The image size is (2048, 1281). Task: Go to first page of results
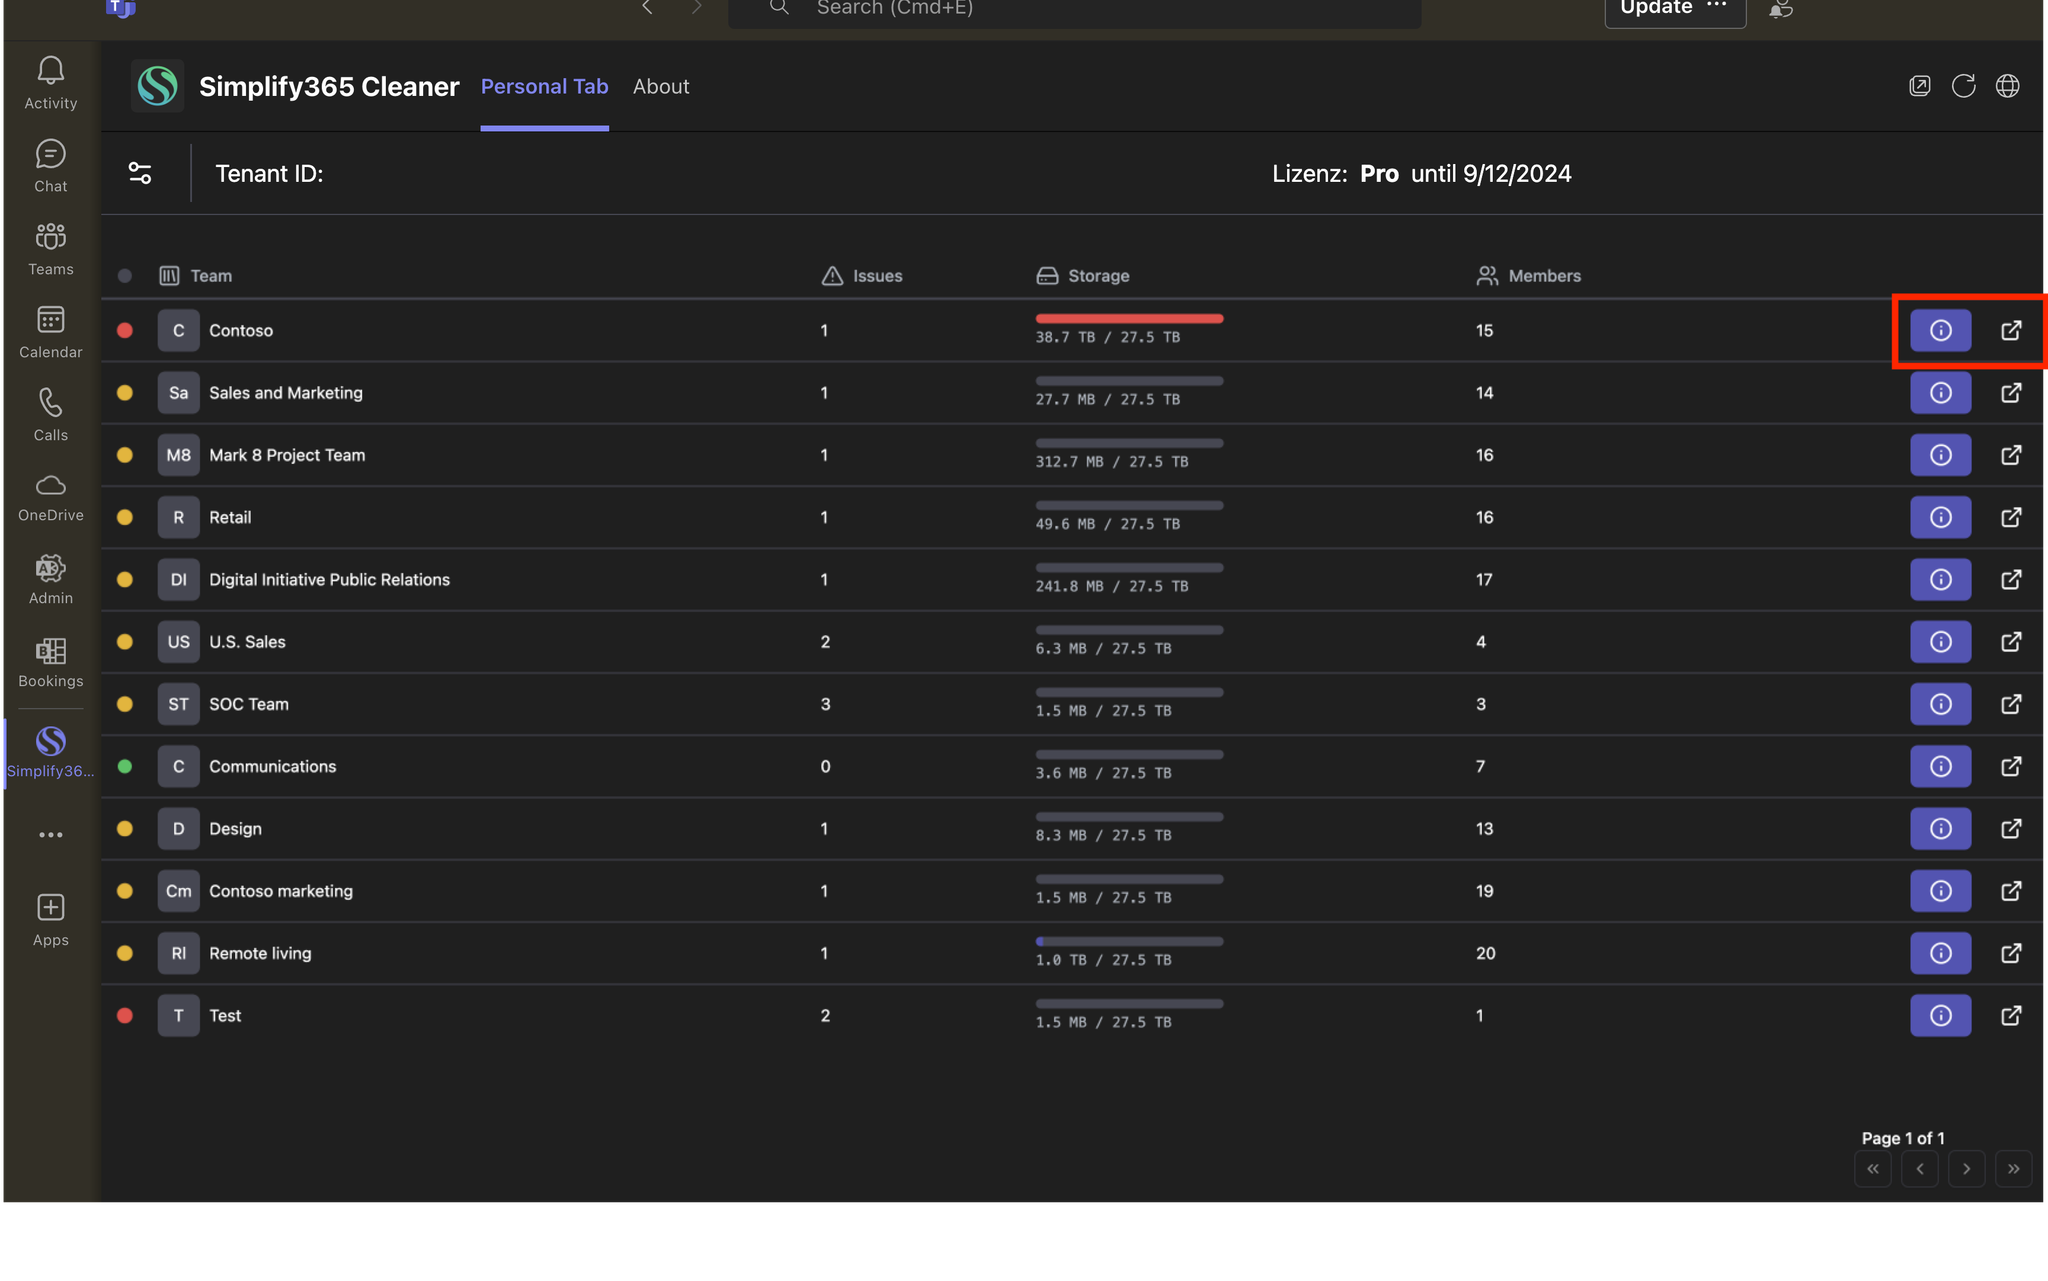tap(1873, 1169)
